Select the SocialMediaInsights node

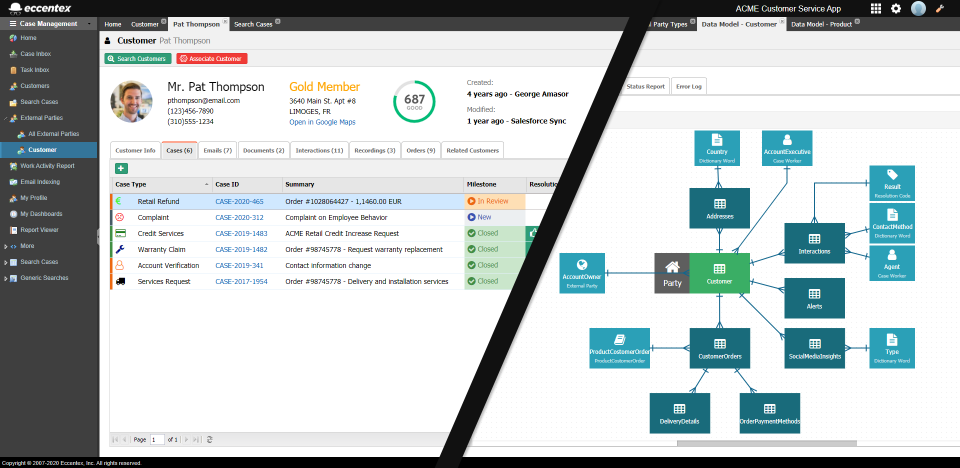coord(814,348)
